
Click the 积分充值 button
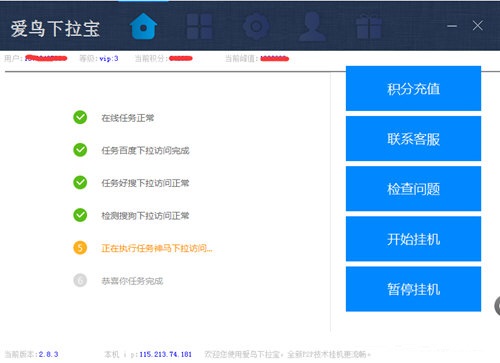click(x=413, y=88)
